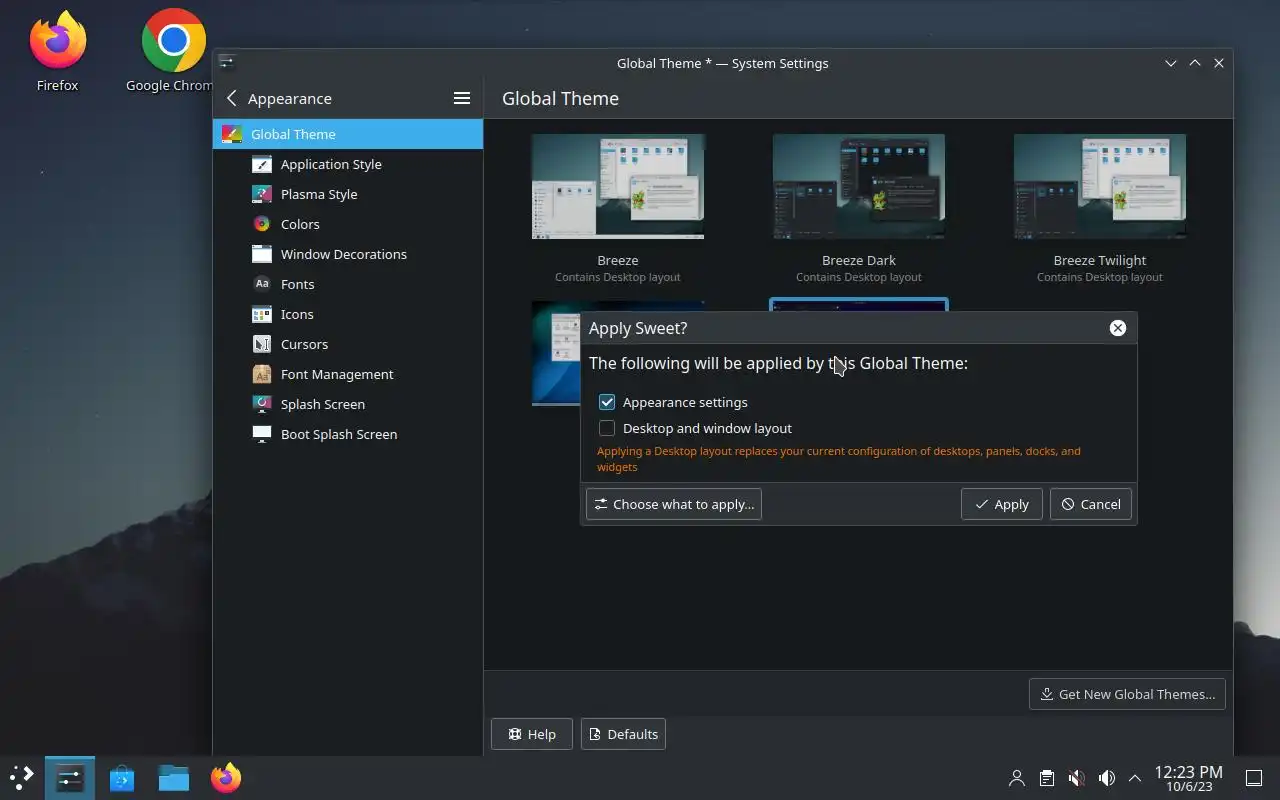Open System Settings from the taskbar
This screenshot has height=800, width=1280.
point(70,778)
